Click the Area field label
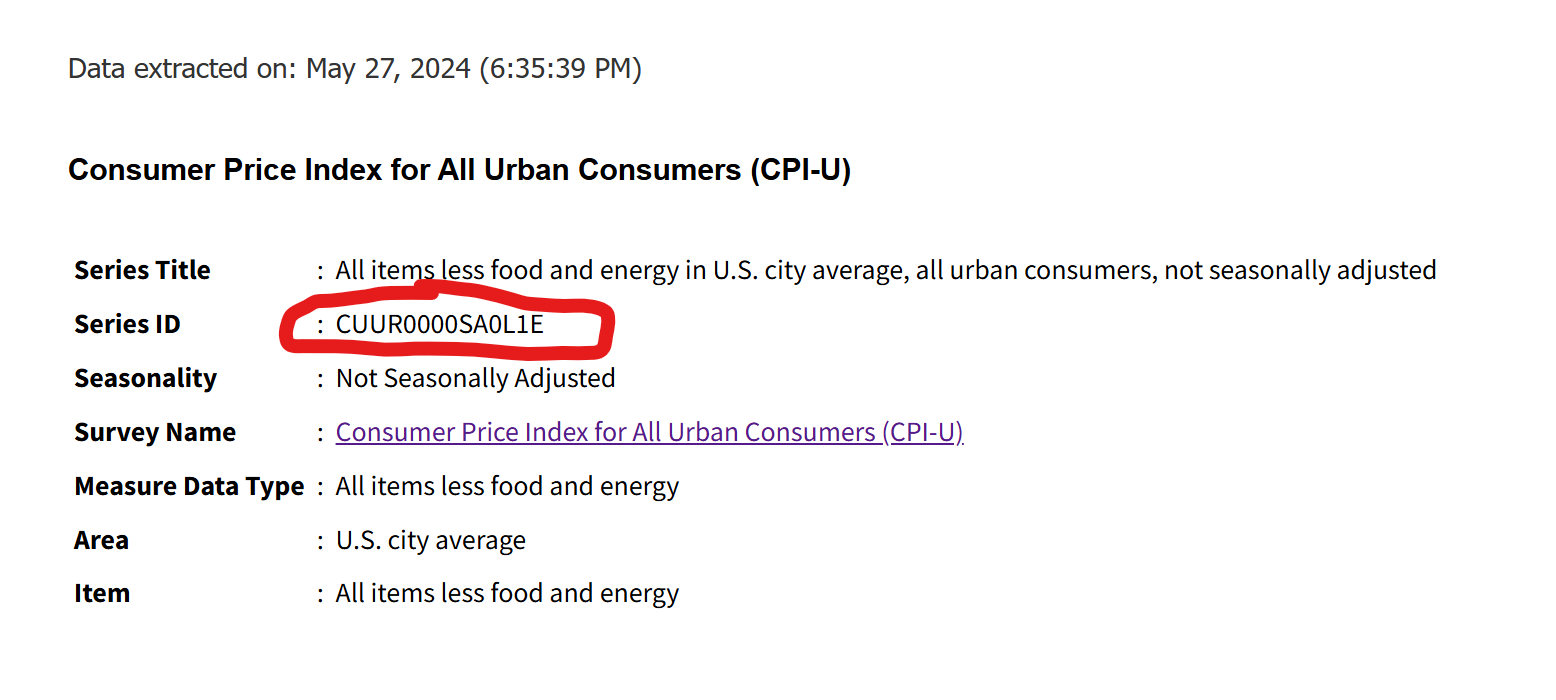Screen dimensions: 1556x700 (x=101, y=540)
